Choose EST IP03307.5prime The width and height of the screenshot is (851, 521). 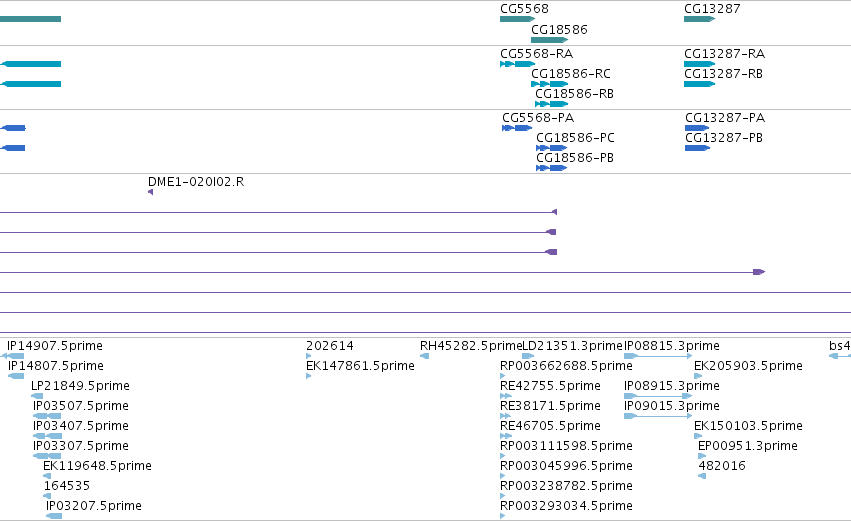(x=47, y=456)
